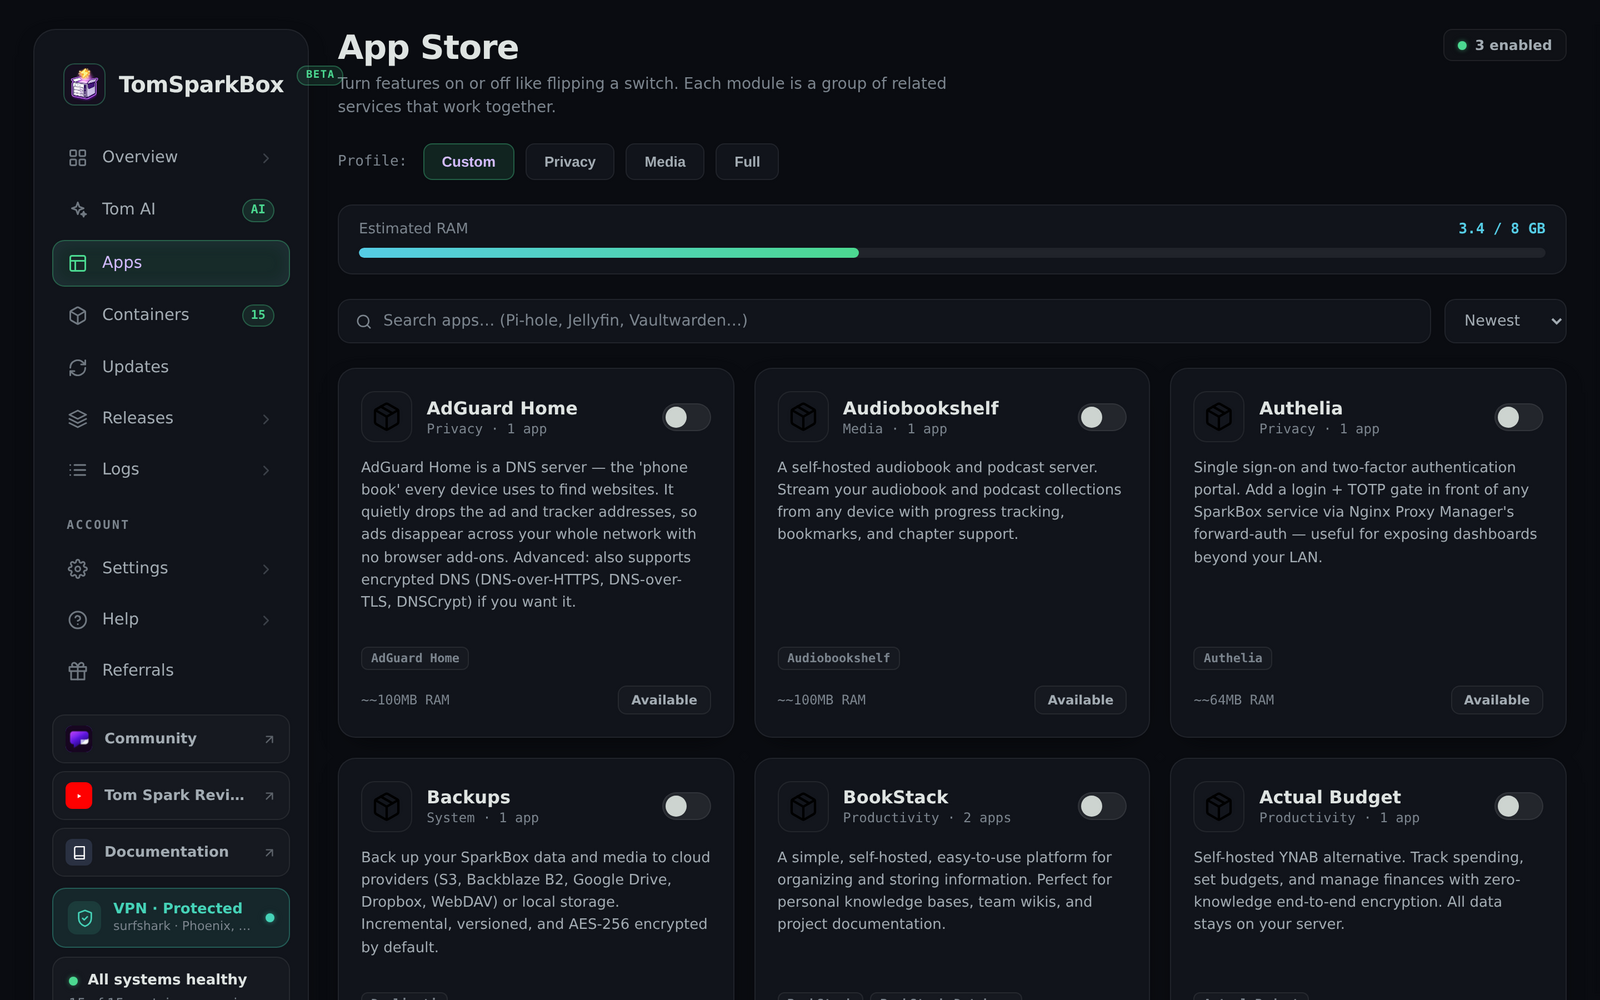Click the Documentation external link arrow

click(x=269, y=853)
